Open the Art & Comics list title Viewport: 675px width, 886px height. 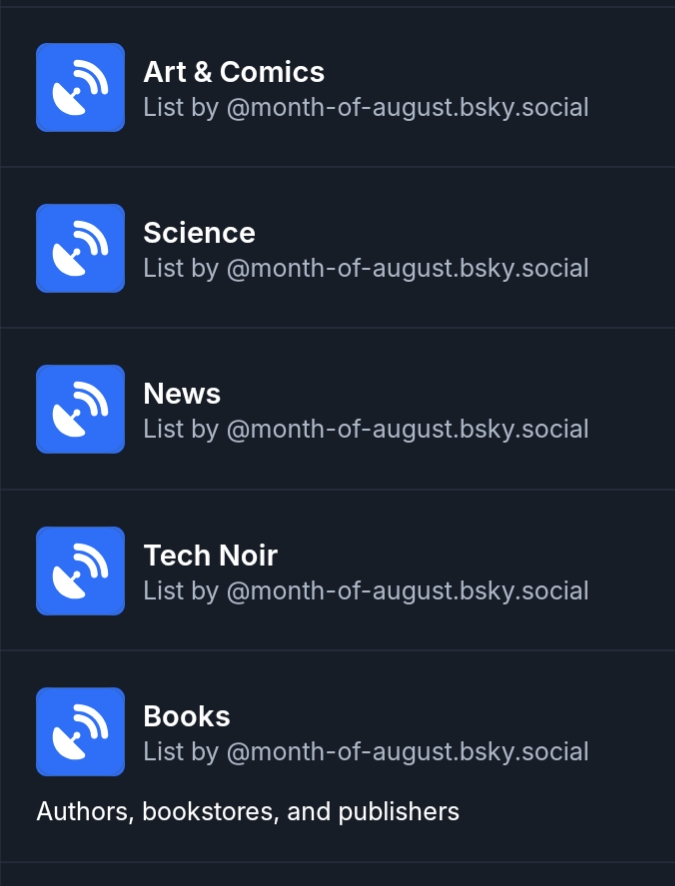234,72
